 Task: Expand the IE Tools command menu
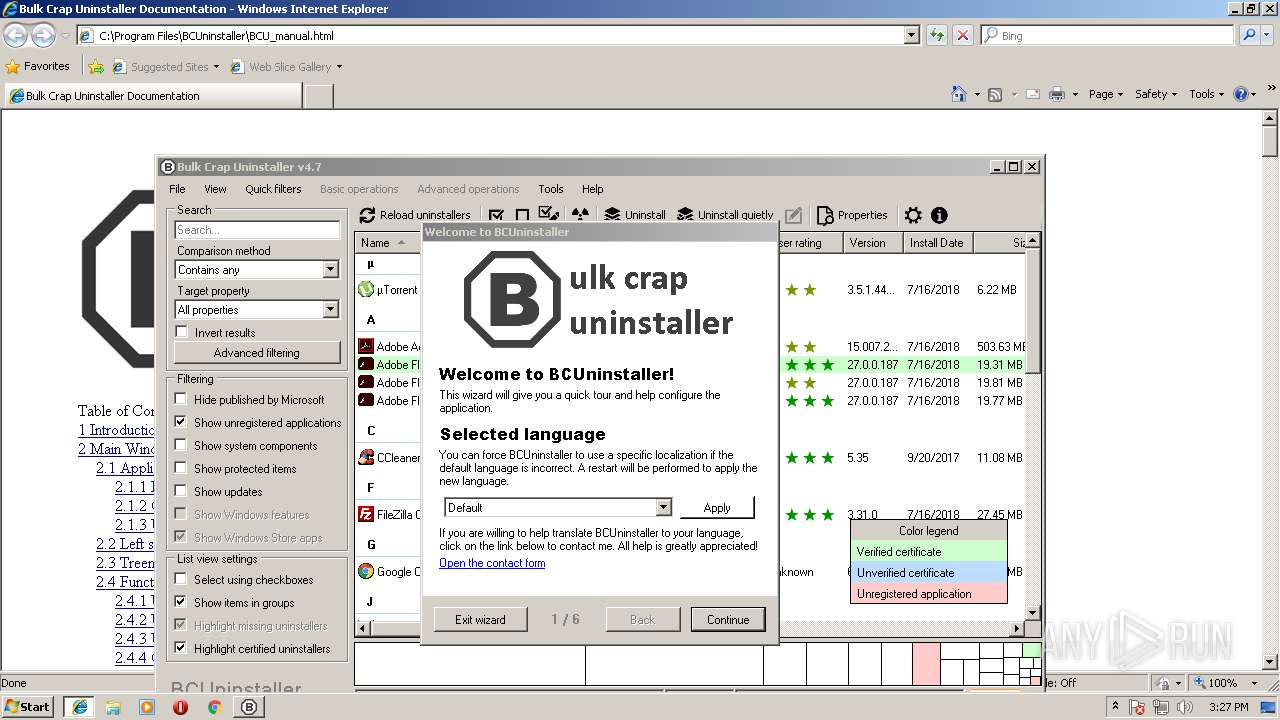[x=1208, y=94]
